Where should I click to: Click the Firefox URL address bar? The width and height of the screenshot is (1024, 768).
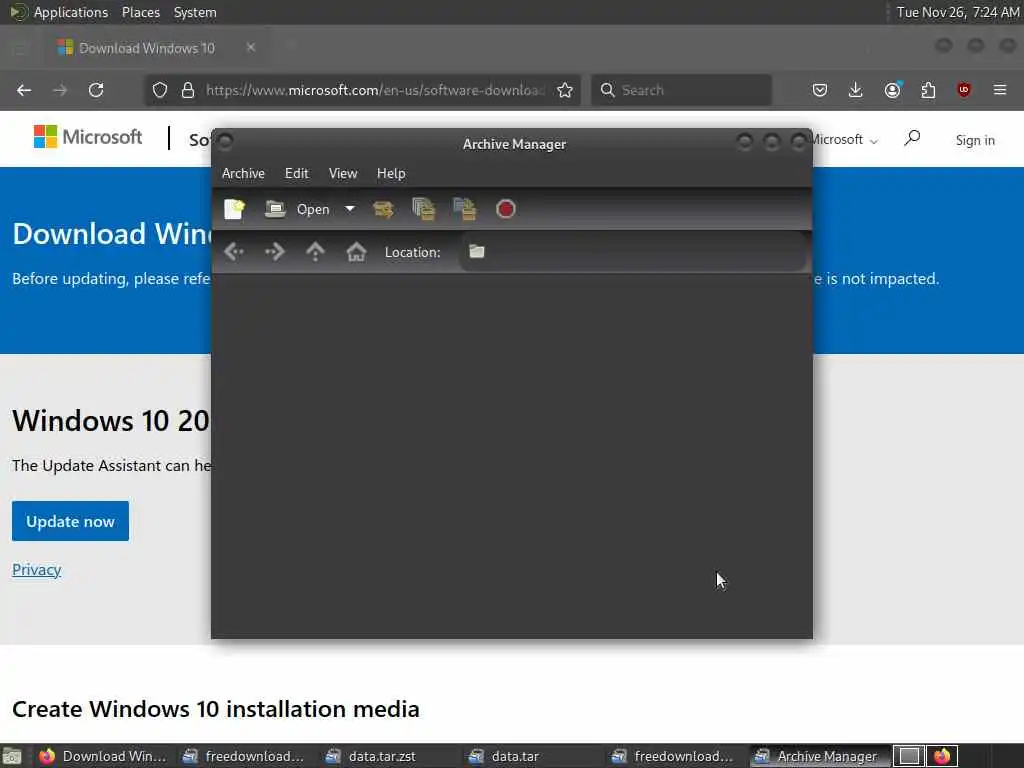click(x=376, y=90)
